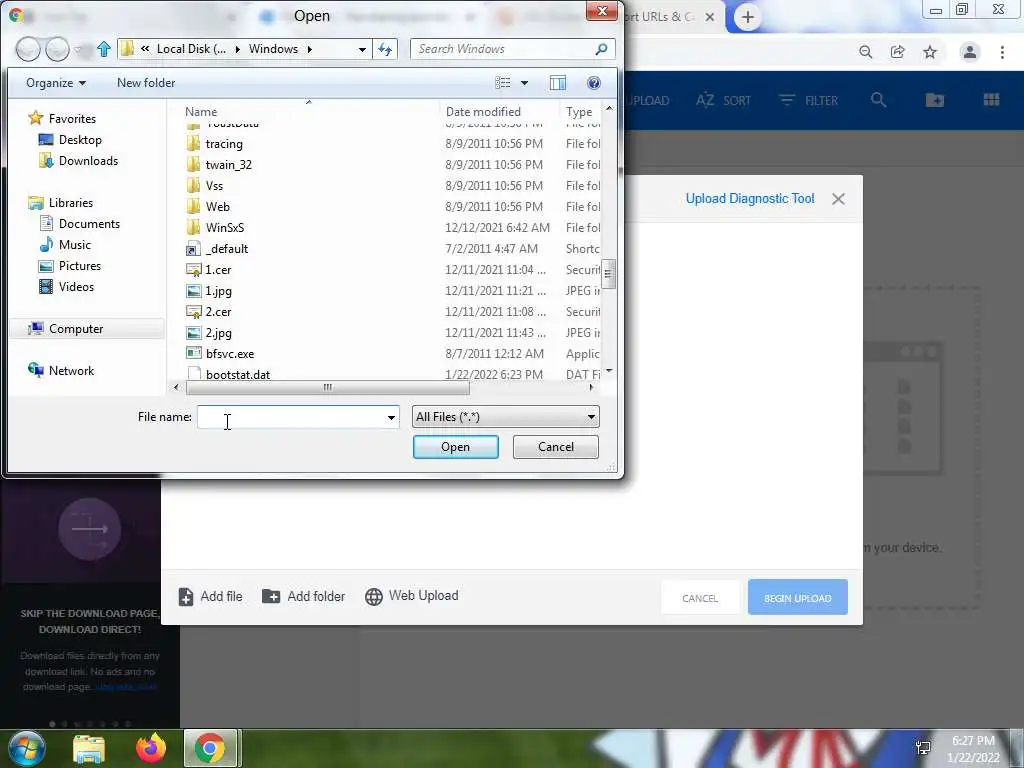
Task: Select Documents under Libraries
Action: coord(80,224)
